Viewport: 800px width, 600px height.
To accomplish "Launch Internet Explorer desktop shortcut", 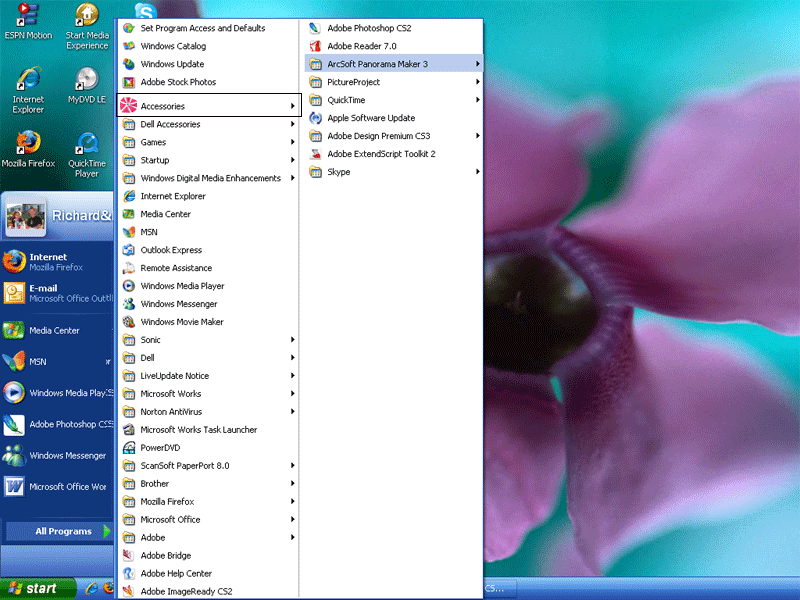I will [x=28, y=90].
